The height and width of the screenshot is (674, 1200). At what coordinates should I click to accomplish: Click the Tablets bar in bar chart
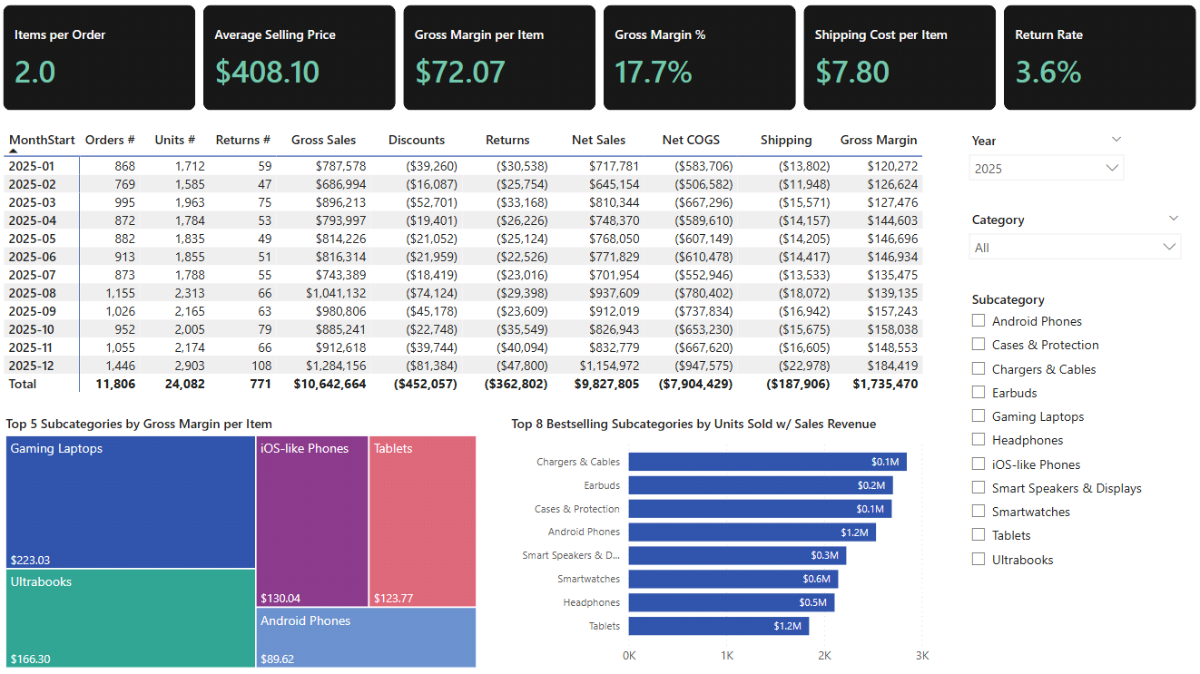[718, 626]
